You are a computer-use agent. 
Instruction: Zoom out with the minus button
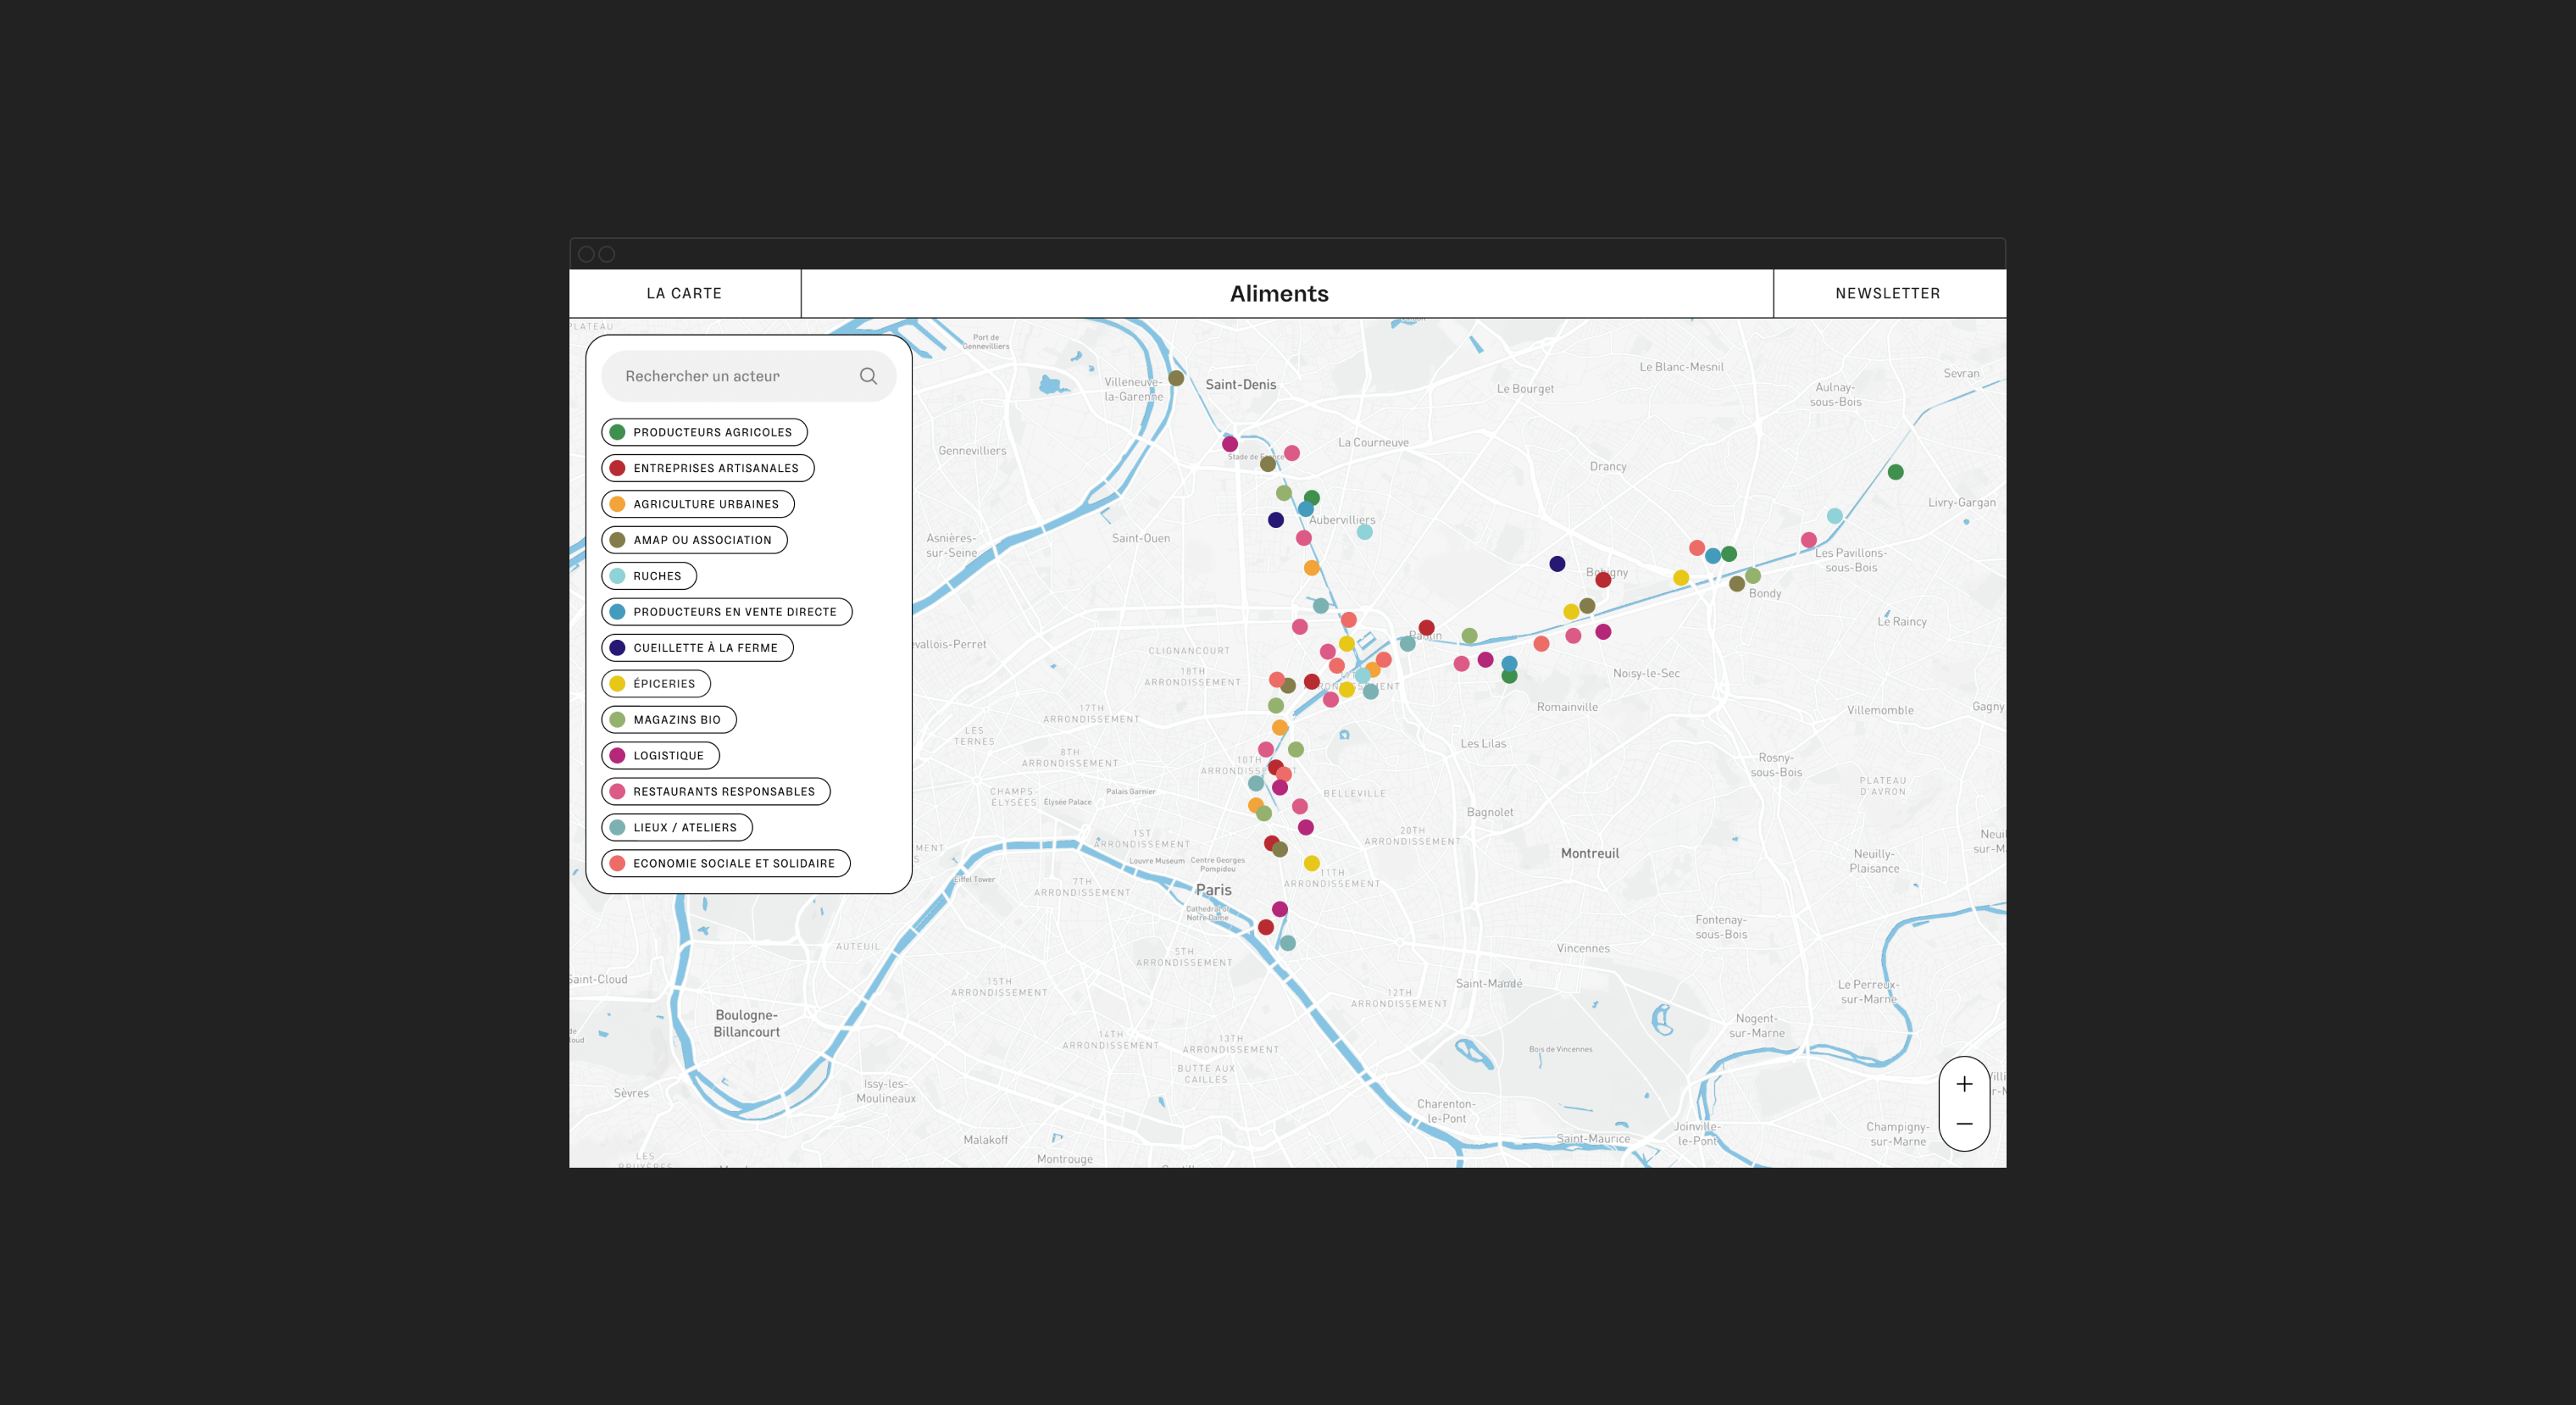click(x=1964, y=1124)
